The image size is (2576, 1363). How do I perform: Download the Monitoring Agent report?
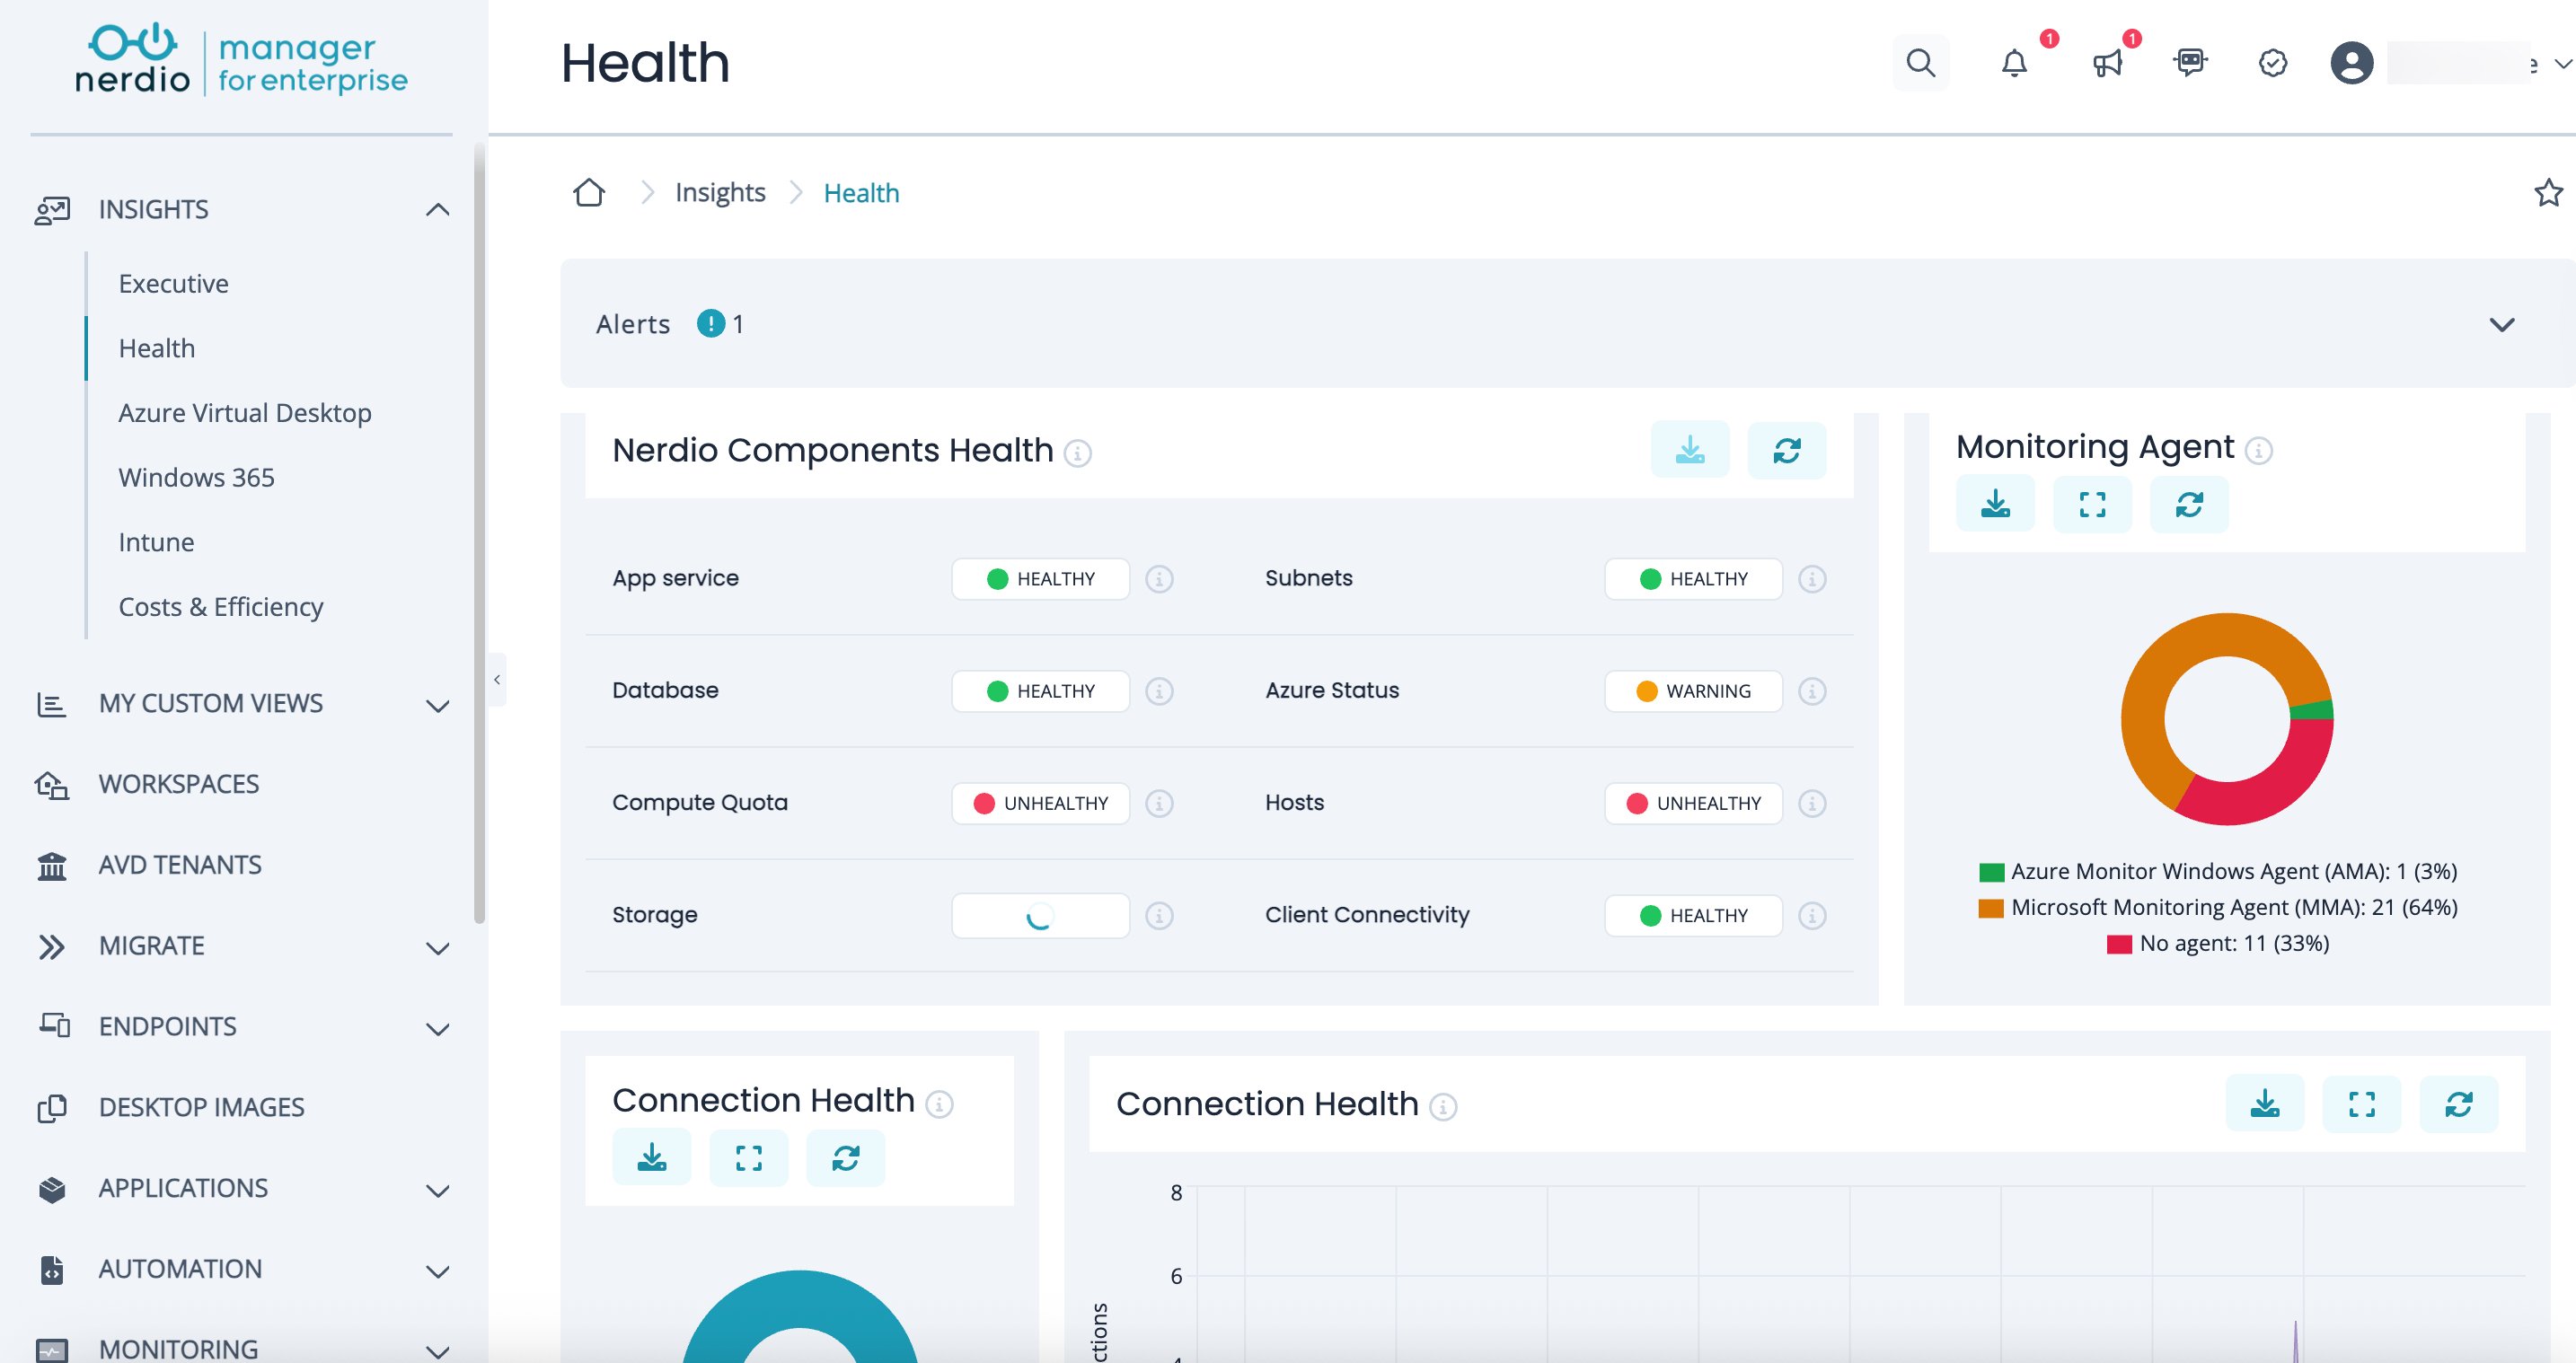(x=1995, y=504)
